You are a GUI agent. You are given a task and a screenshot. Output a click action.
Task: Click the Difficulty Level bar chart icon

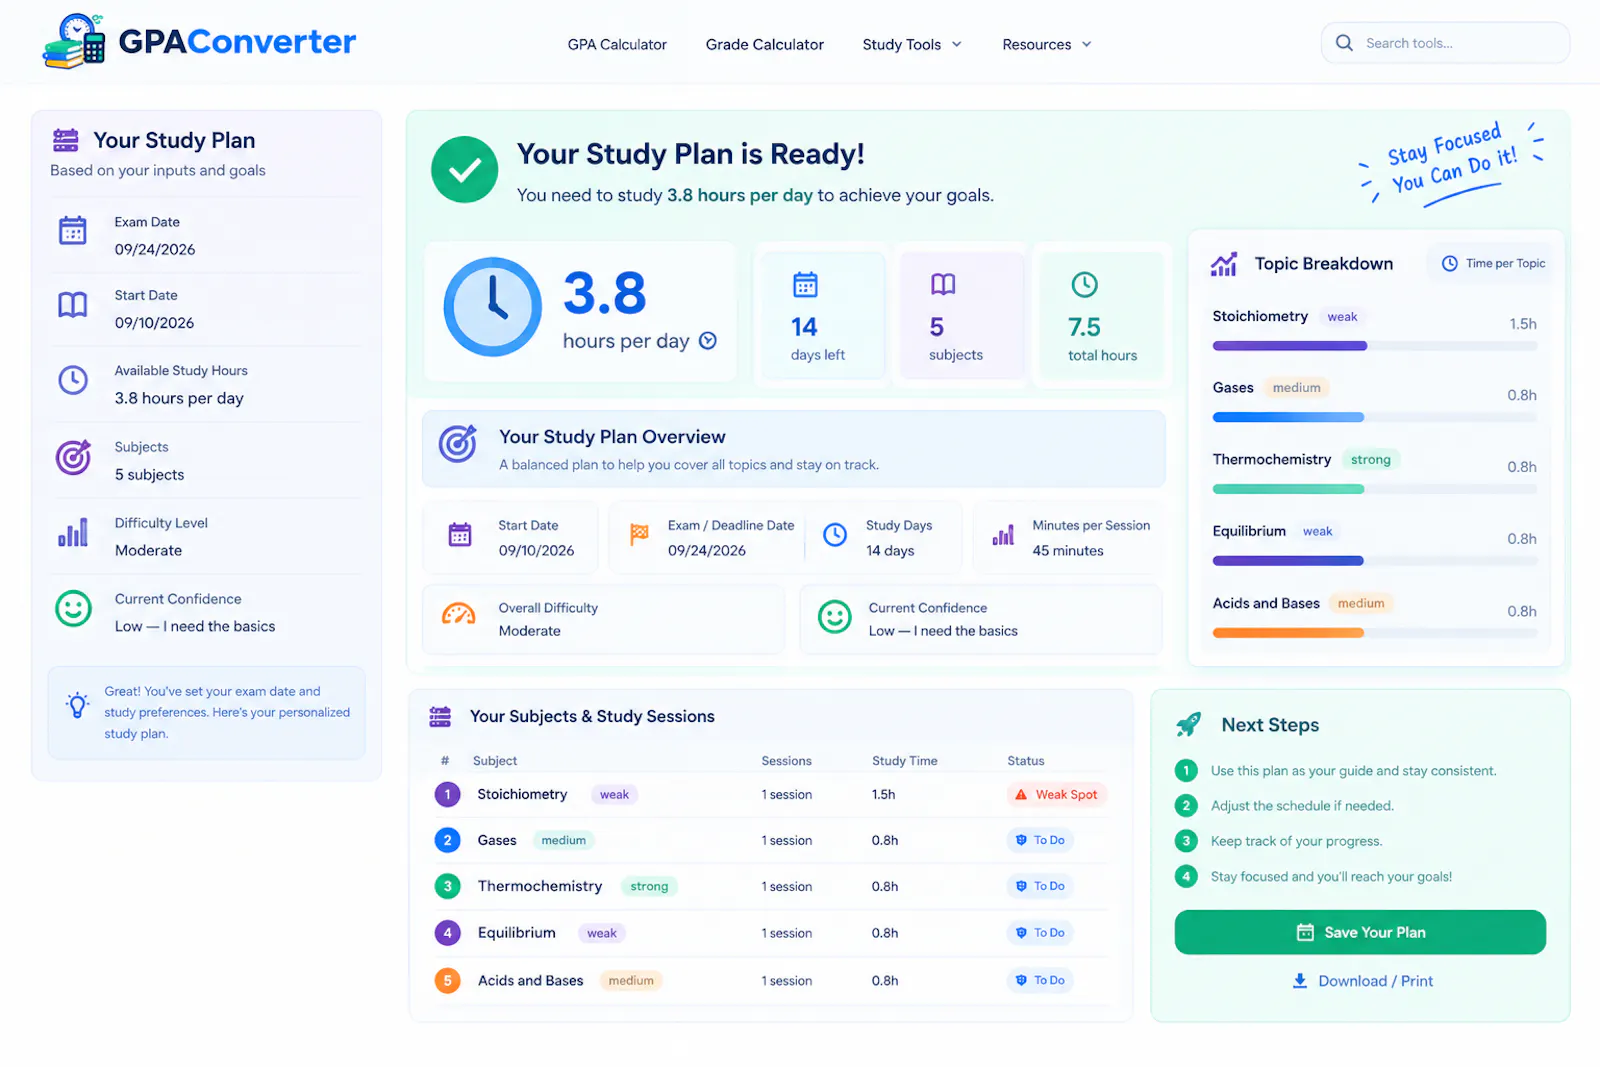[73, 532]
